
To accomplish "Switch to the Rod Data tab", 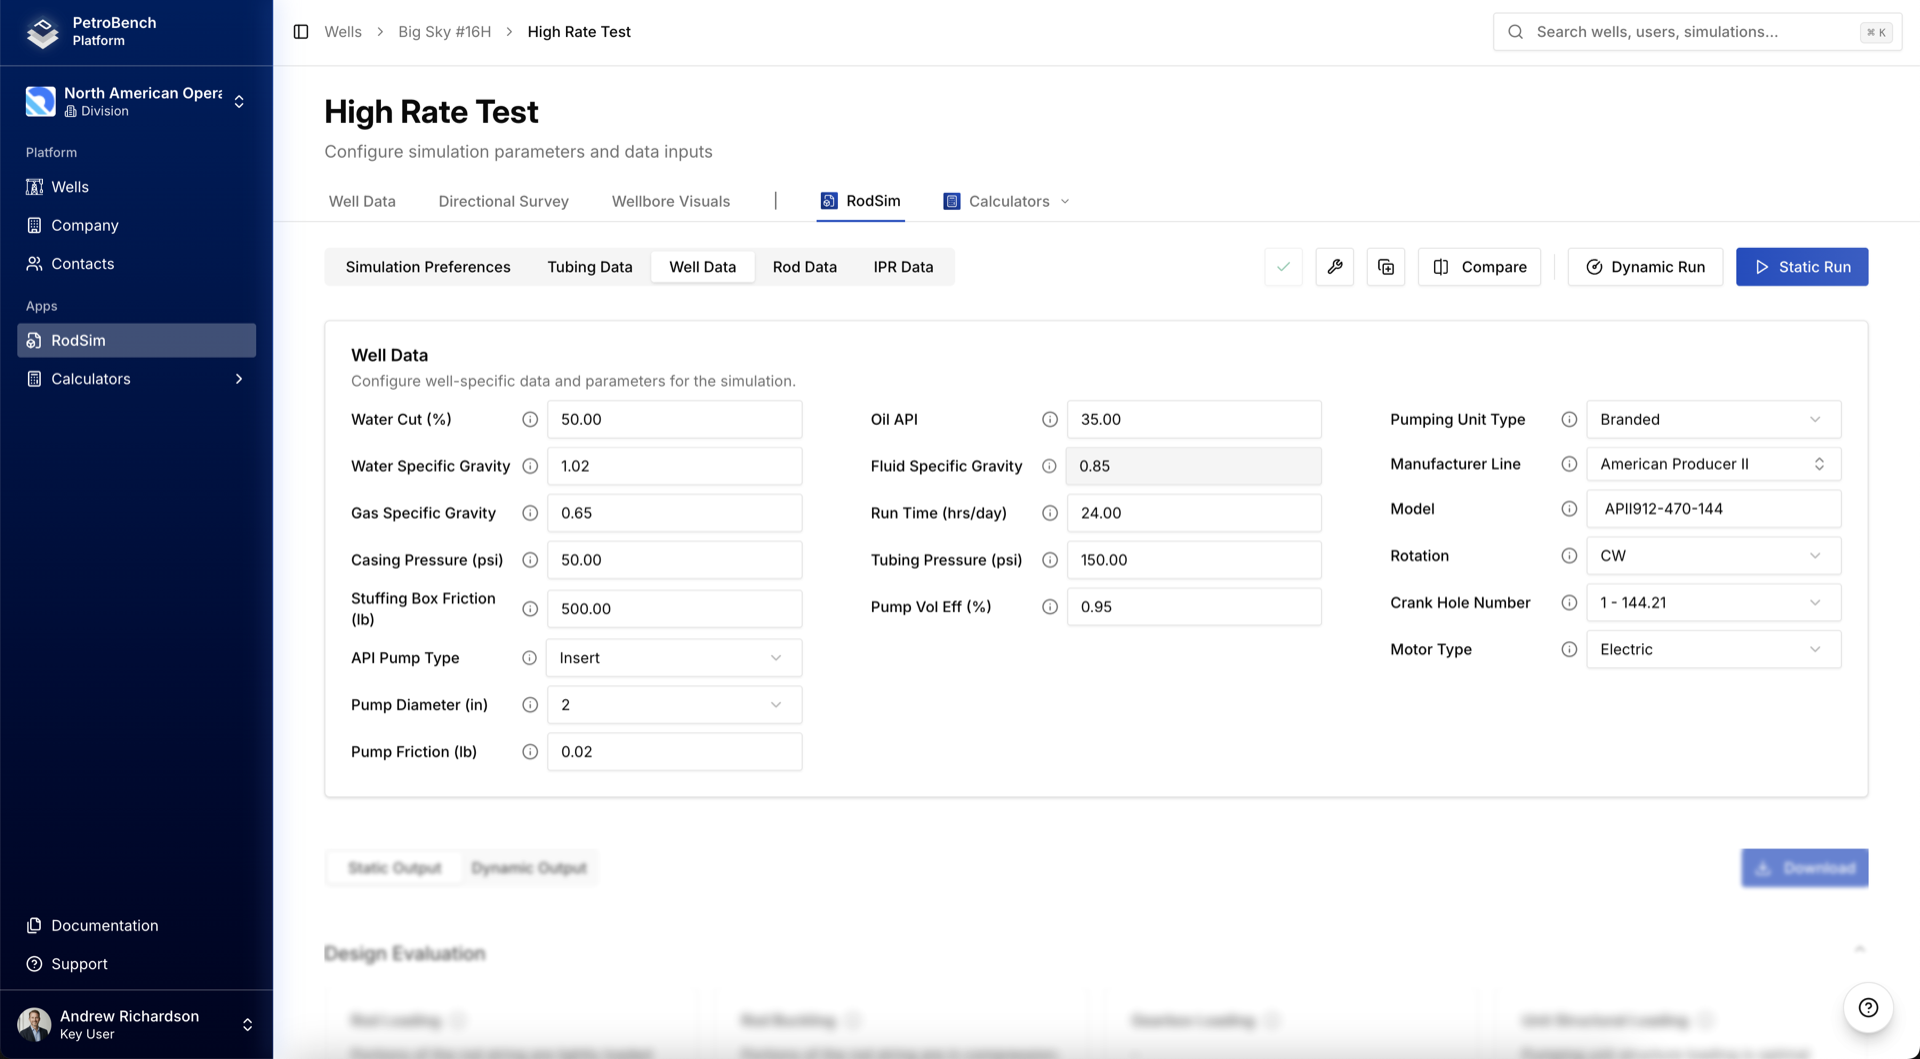I will [804, 267].
